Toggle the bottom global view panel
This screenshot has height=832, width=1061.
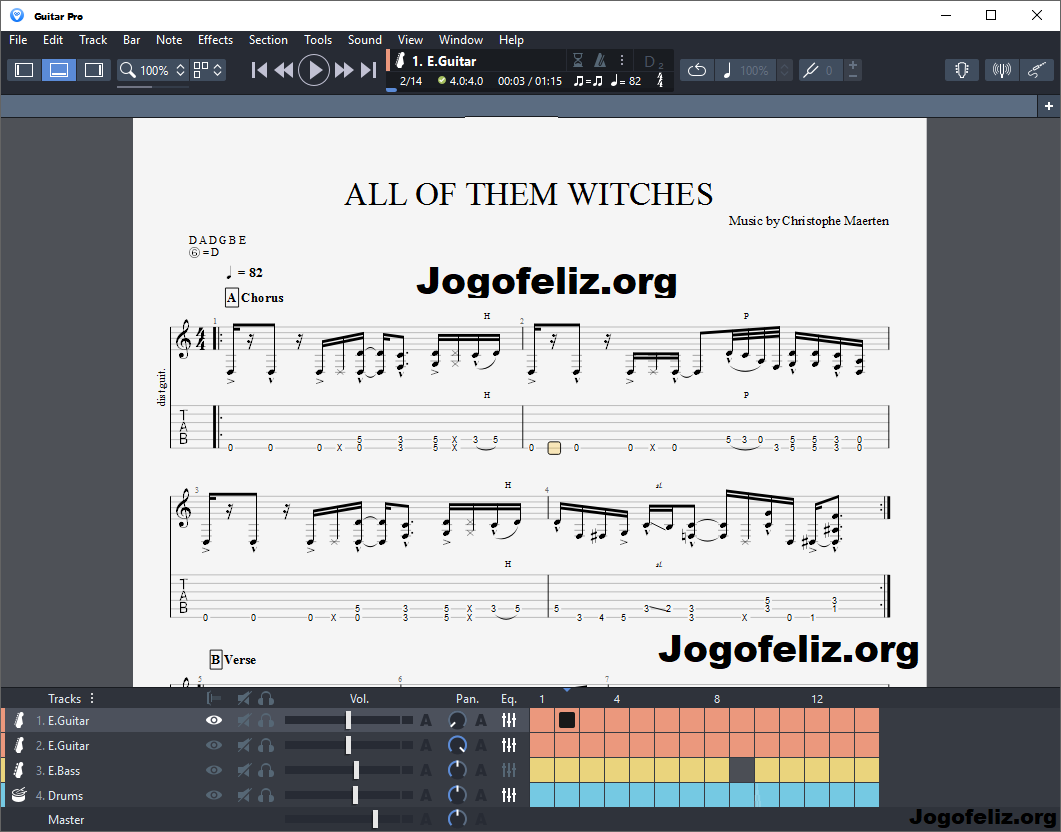pyautogui.click(x=59, y=70)
